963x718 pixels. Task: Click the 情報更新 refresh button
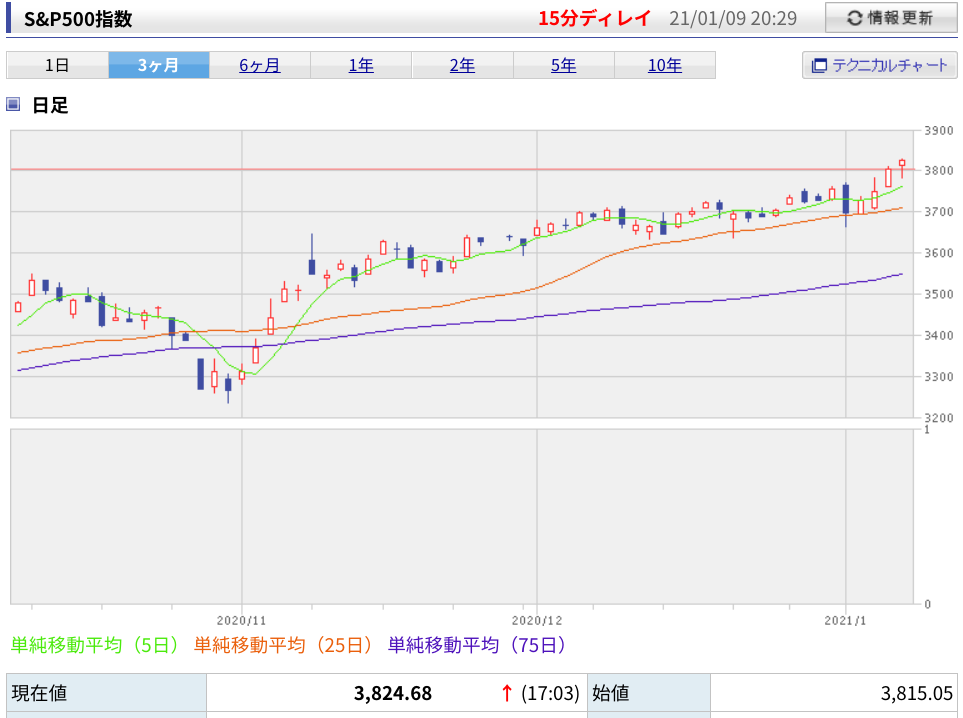[x=891, y=18]
